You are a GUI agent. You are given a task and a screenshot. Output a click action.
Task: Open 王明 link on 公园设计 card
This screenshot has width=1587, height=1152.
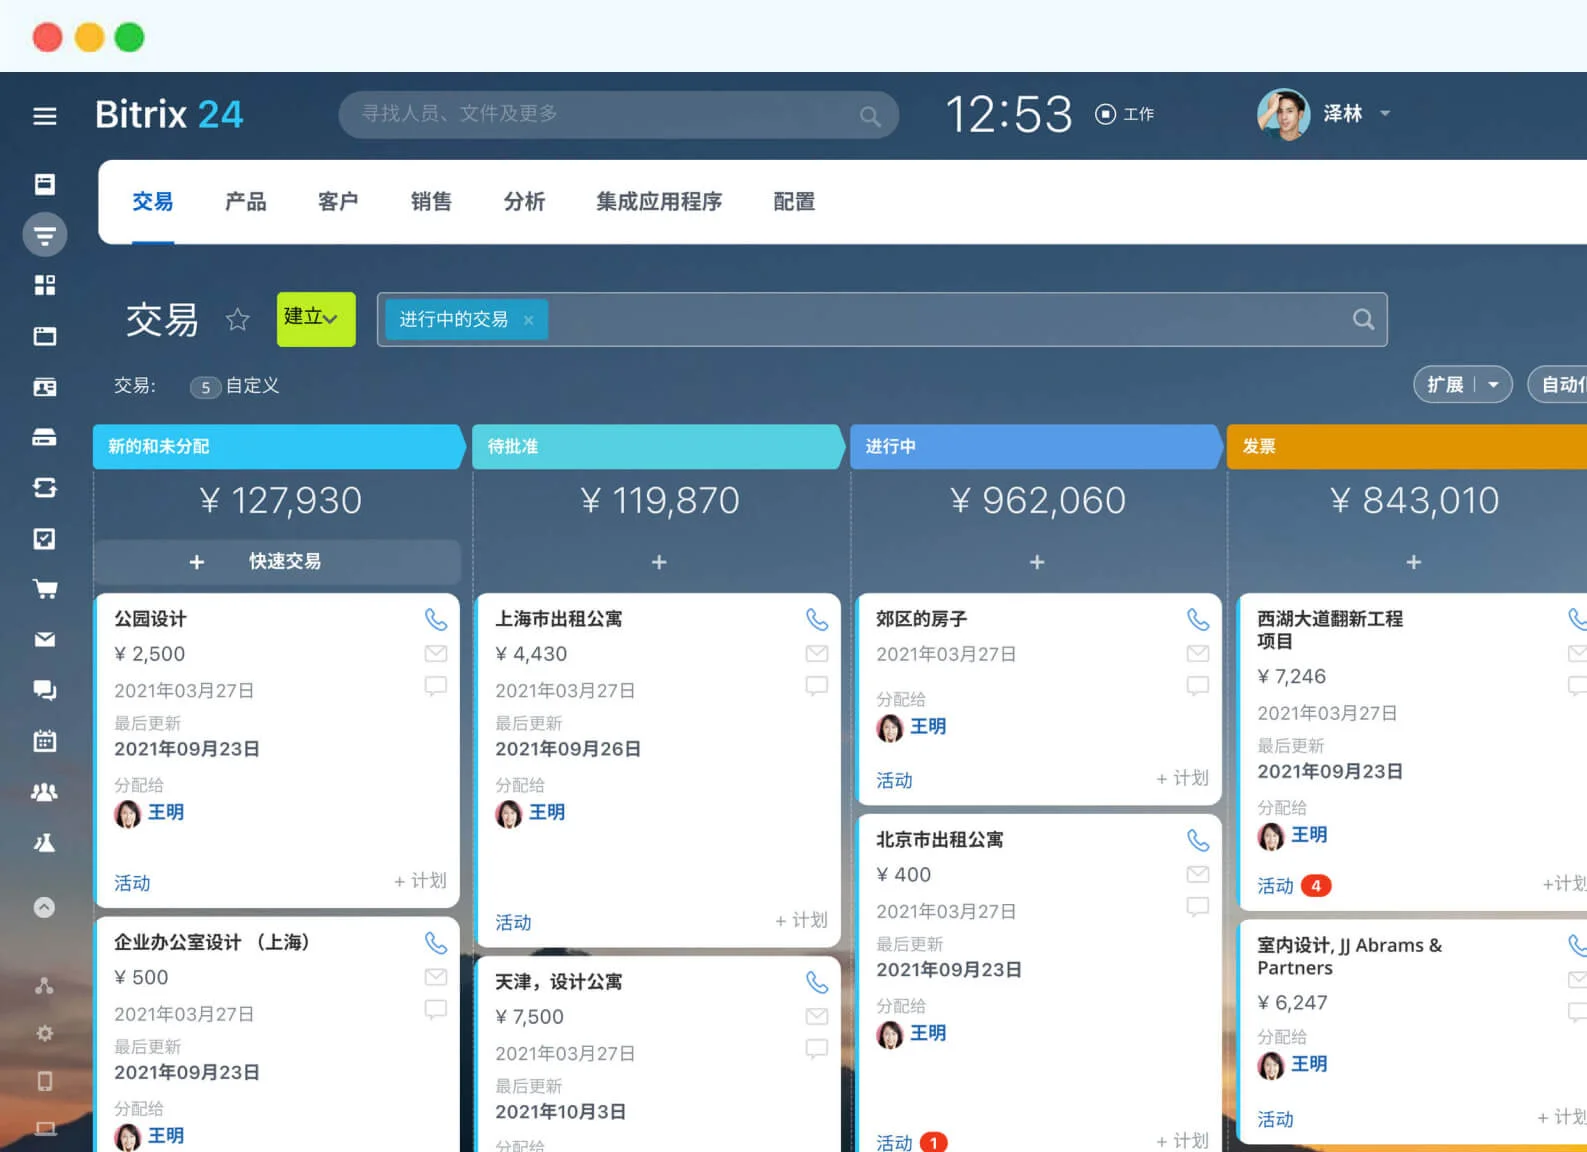coord(166,813)
